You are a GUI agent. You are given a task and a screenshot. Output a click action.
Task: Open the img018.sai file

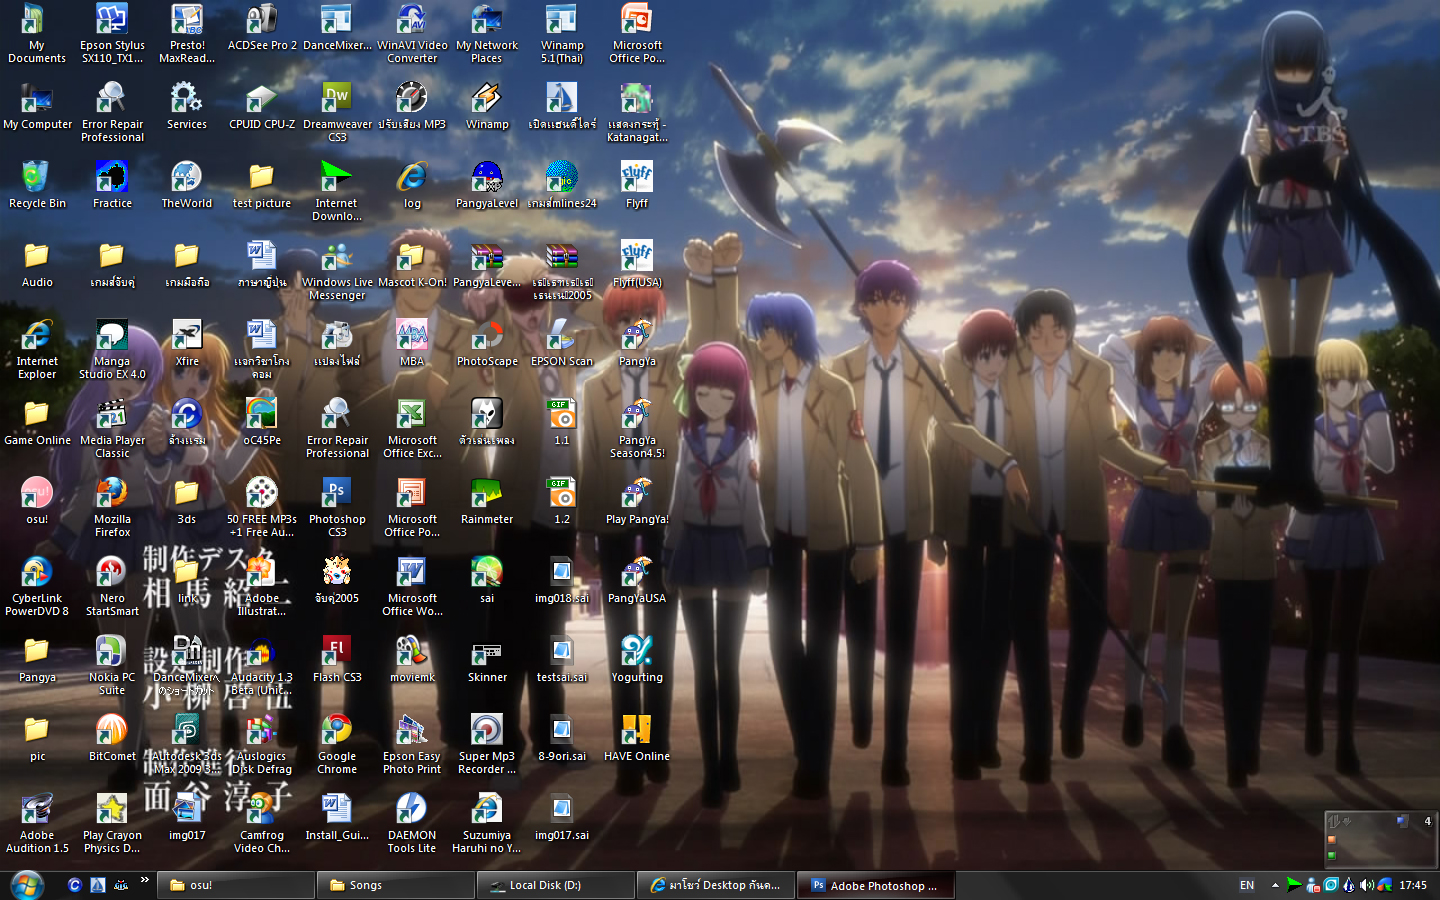562,580
